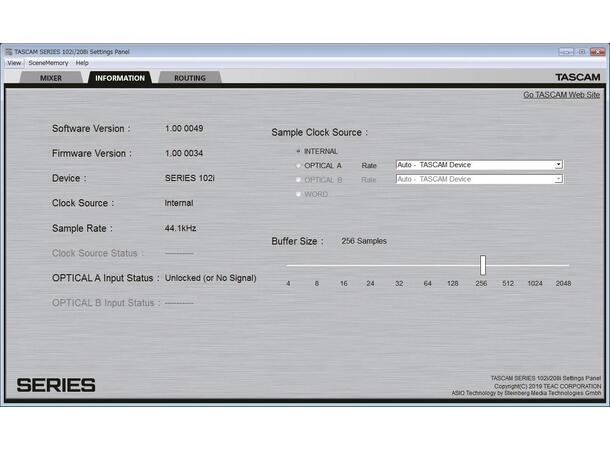
Task: Click the Sample Clock Source heading
Action: point(319,132)
